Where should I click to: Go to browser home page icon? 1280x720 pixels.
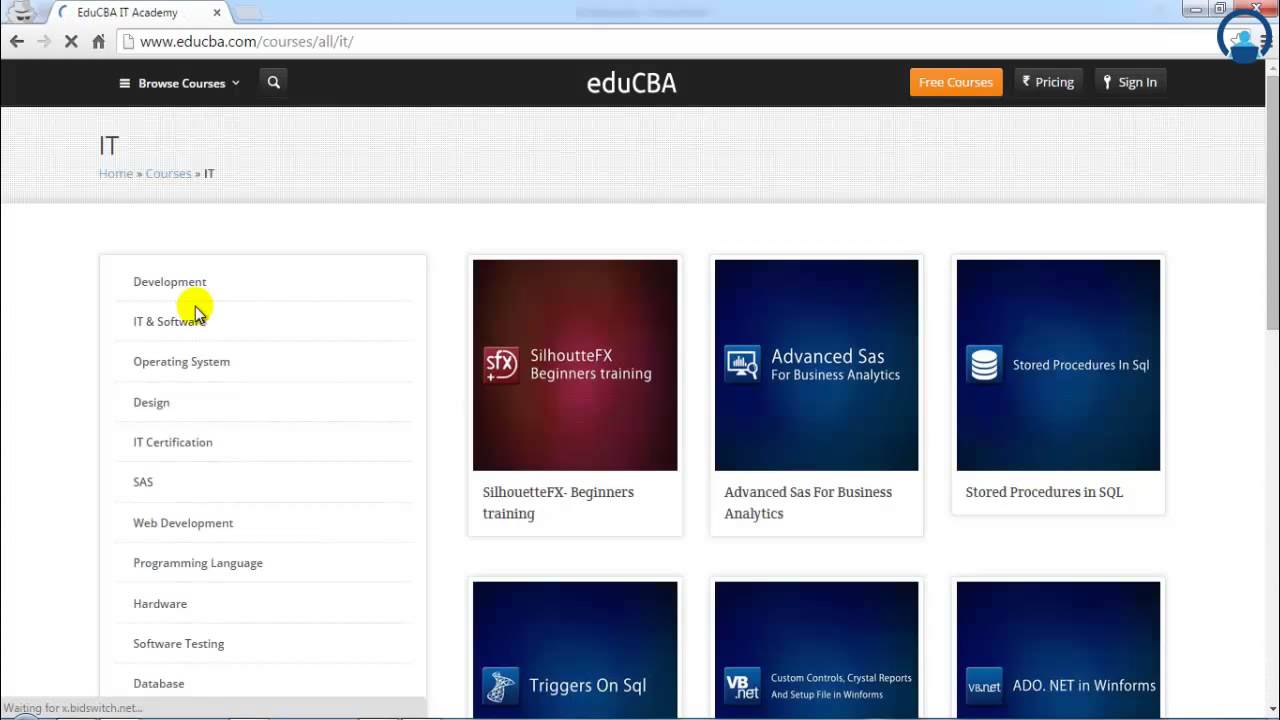pyautogui.click(x=98, y=41)
